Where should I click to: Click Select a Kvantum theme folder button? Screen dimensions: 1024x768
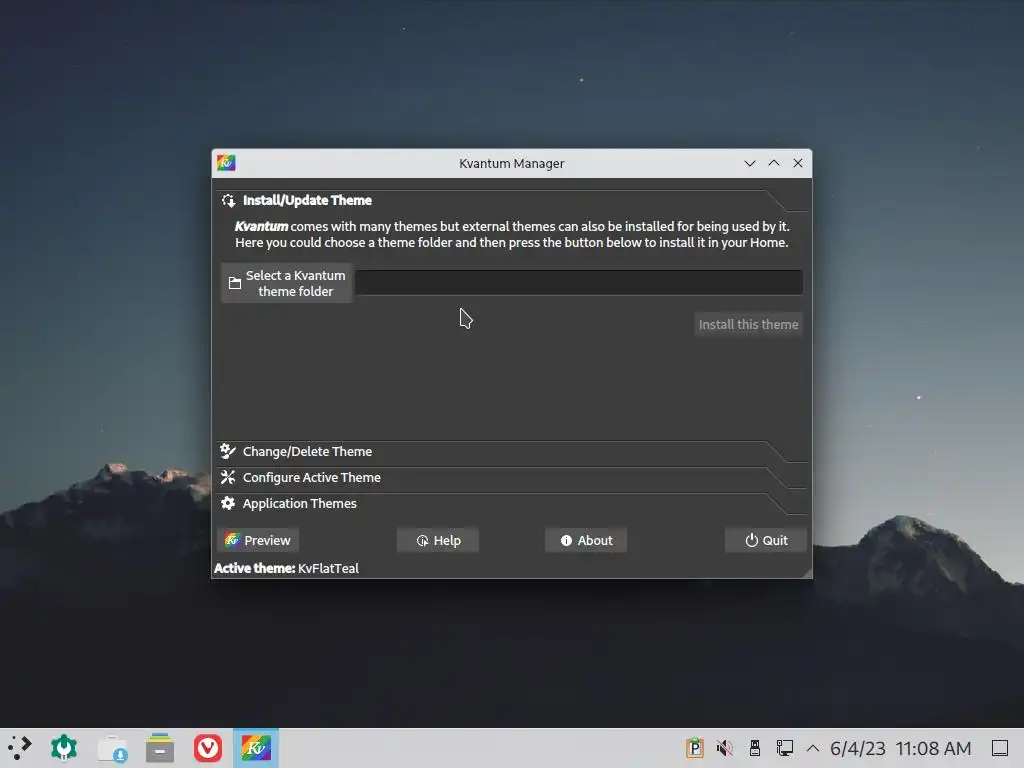tap(287, 283)
